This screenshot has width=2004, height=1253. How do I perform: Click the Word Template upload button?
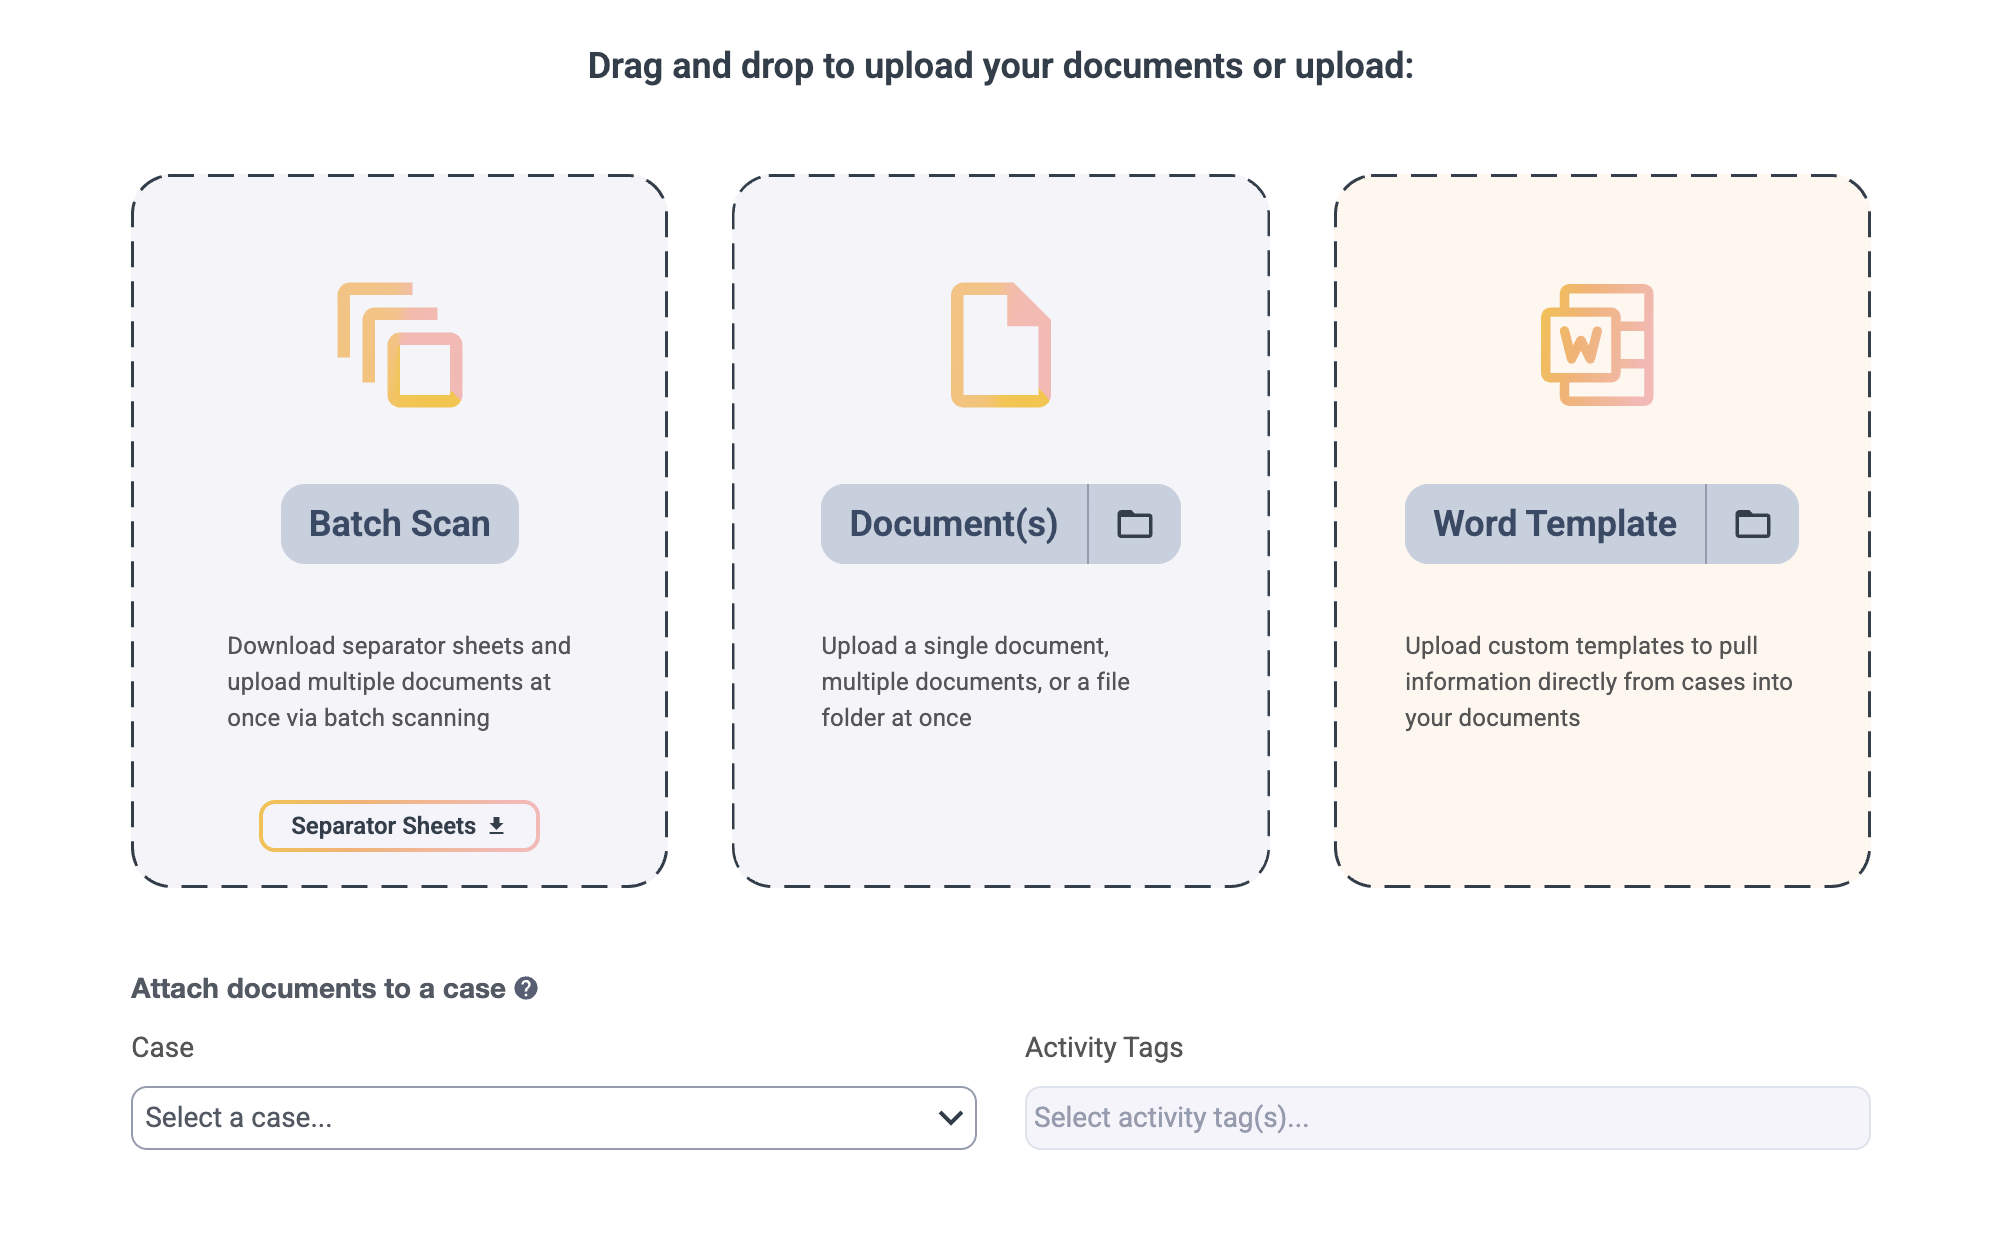point(1555,524)
